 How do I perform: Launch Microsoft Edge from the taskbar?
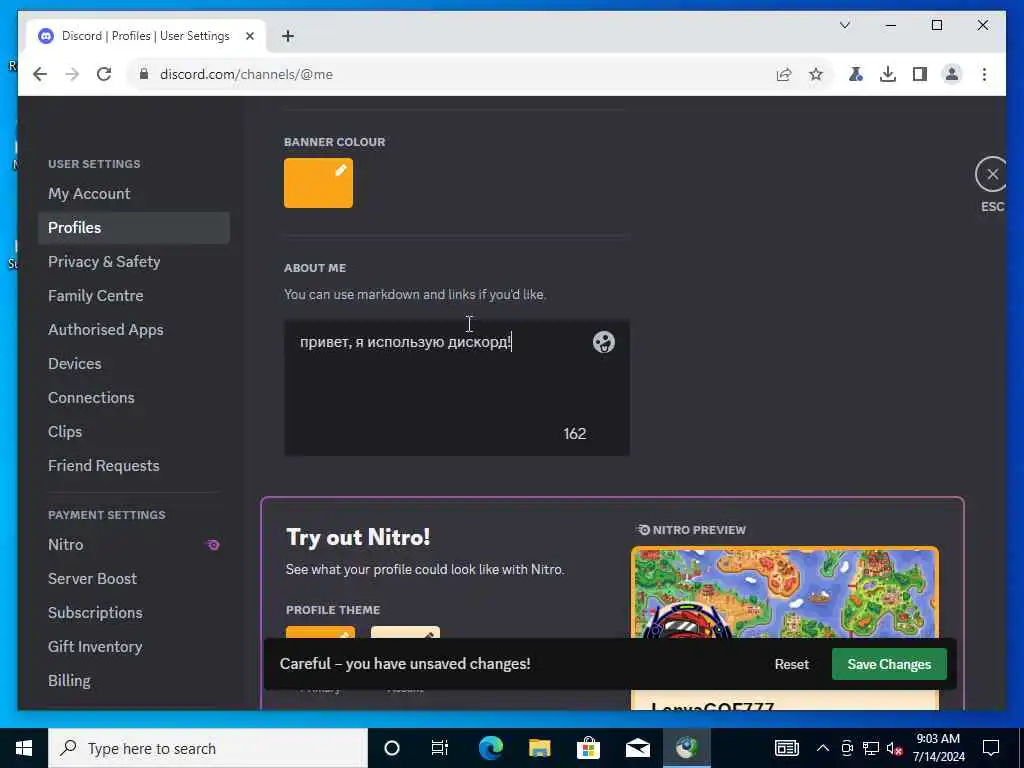490,748
